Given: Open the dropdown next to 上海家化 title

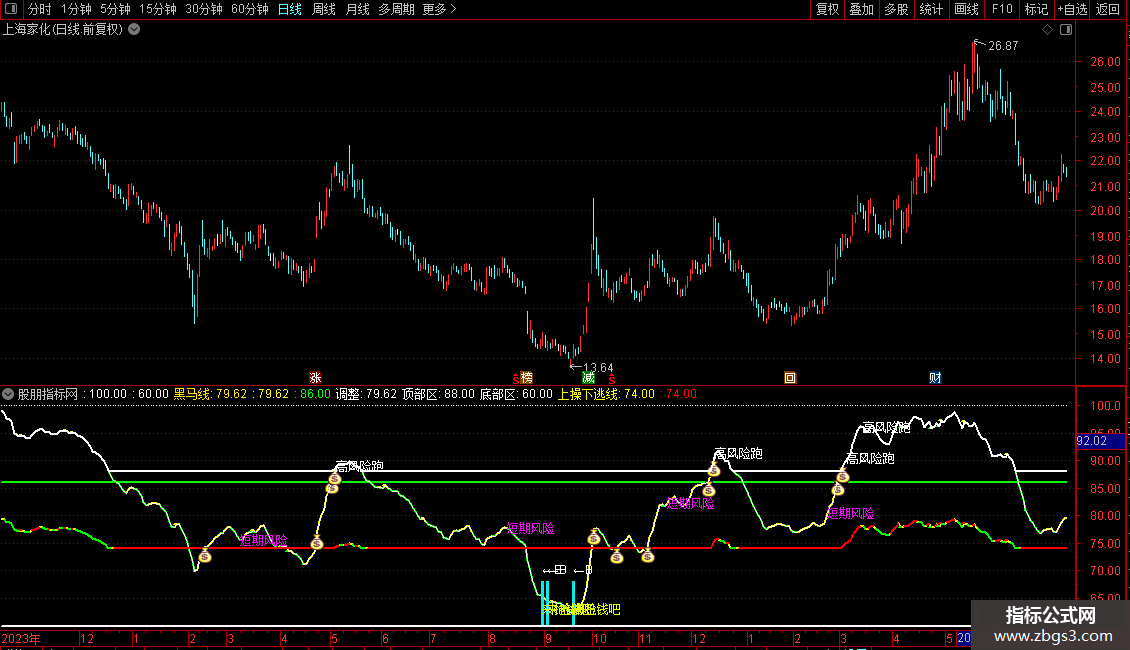Looking at the screenshot, I should tap(134, 30).
